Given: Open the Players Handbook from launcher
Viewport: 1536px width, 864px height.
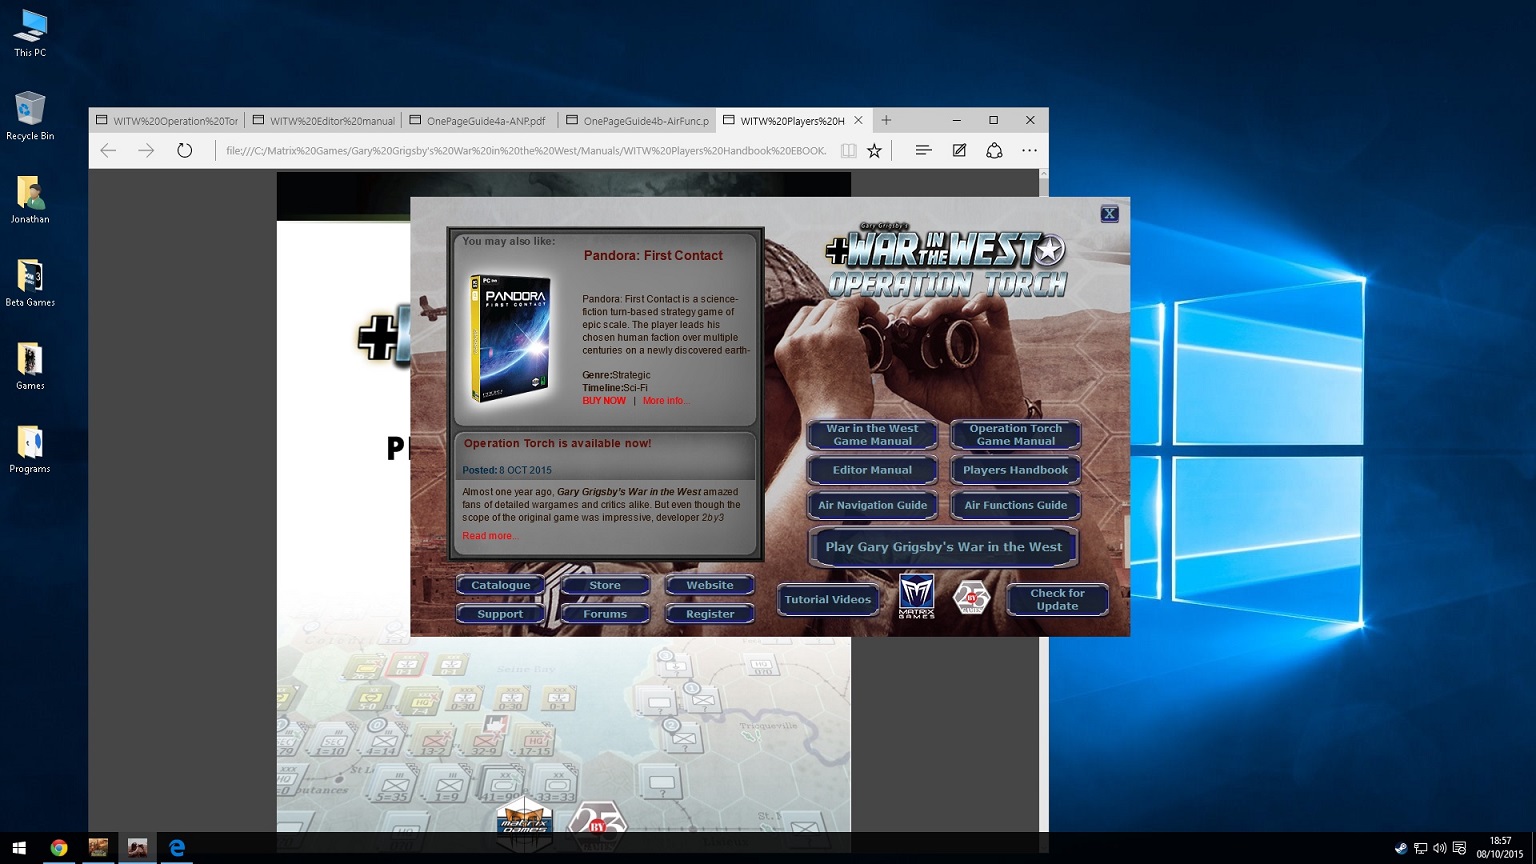Looking at the screenshot, I should click(1015, 470).
